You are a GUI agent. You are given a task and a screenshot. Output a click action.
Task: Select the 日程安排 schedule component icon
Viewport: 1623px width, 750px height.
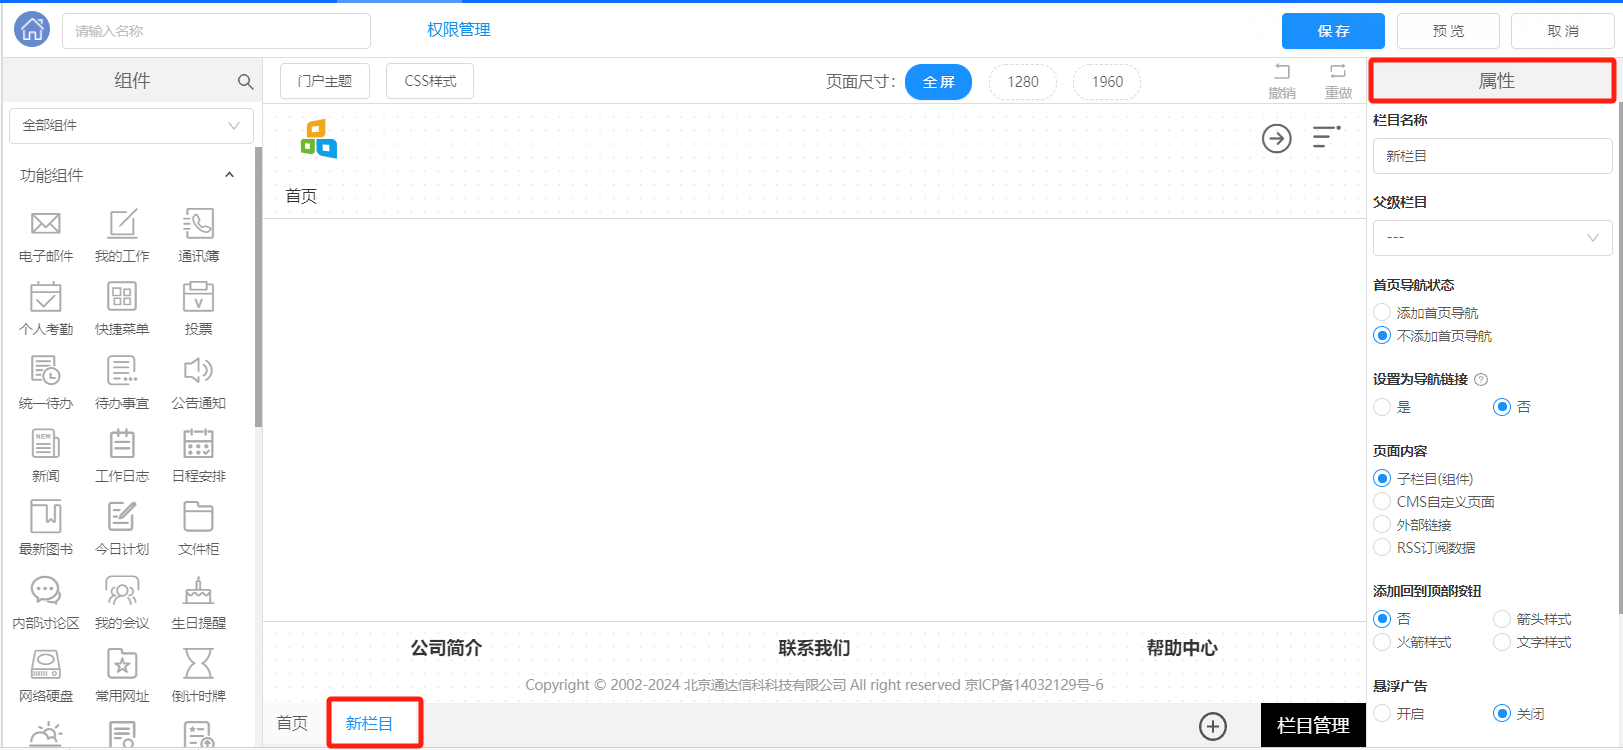tap(198, 444)
